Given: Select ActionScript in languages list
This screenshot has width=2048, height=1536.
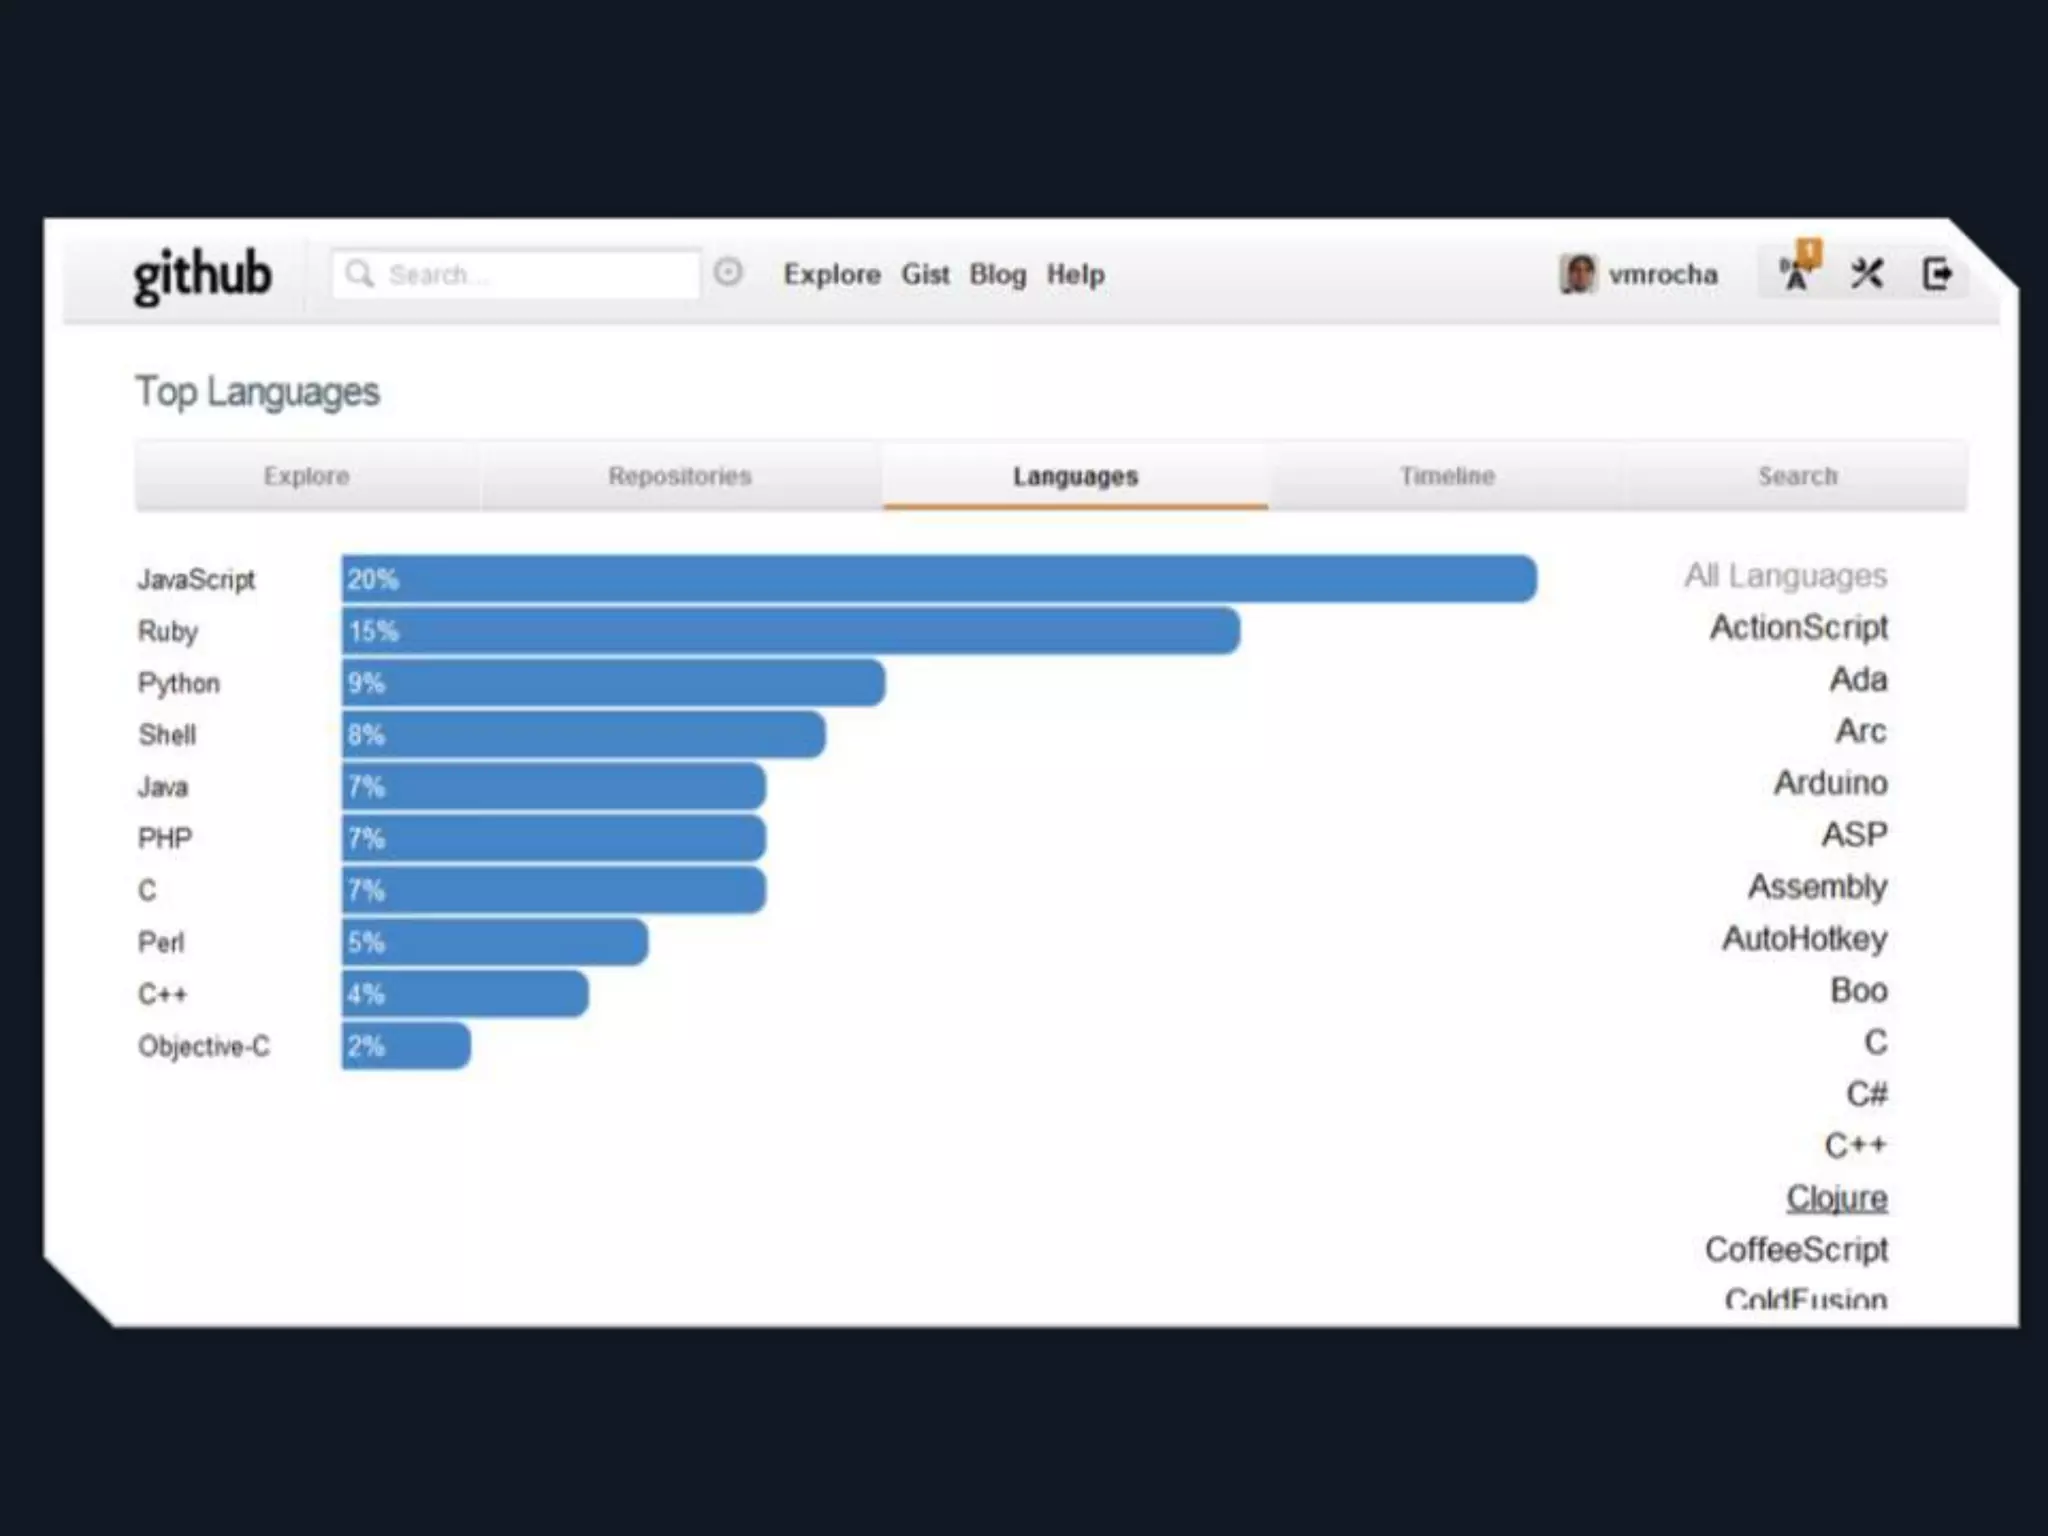Looking at the screenshot, I should pos(1798,627).
